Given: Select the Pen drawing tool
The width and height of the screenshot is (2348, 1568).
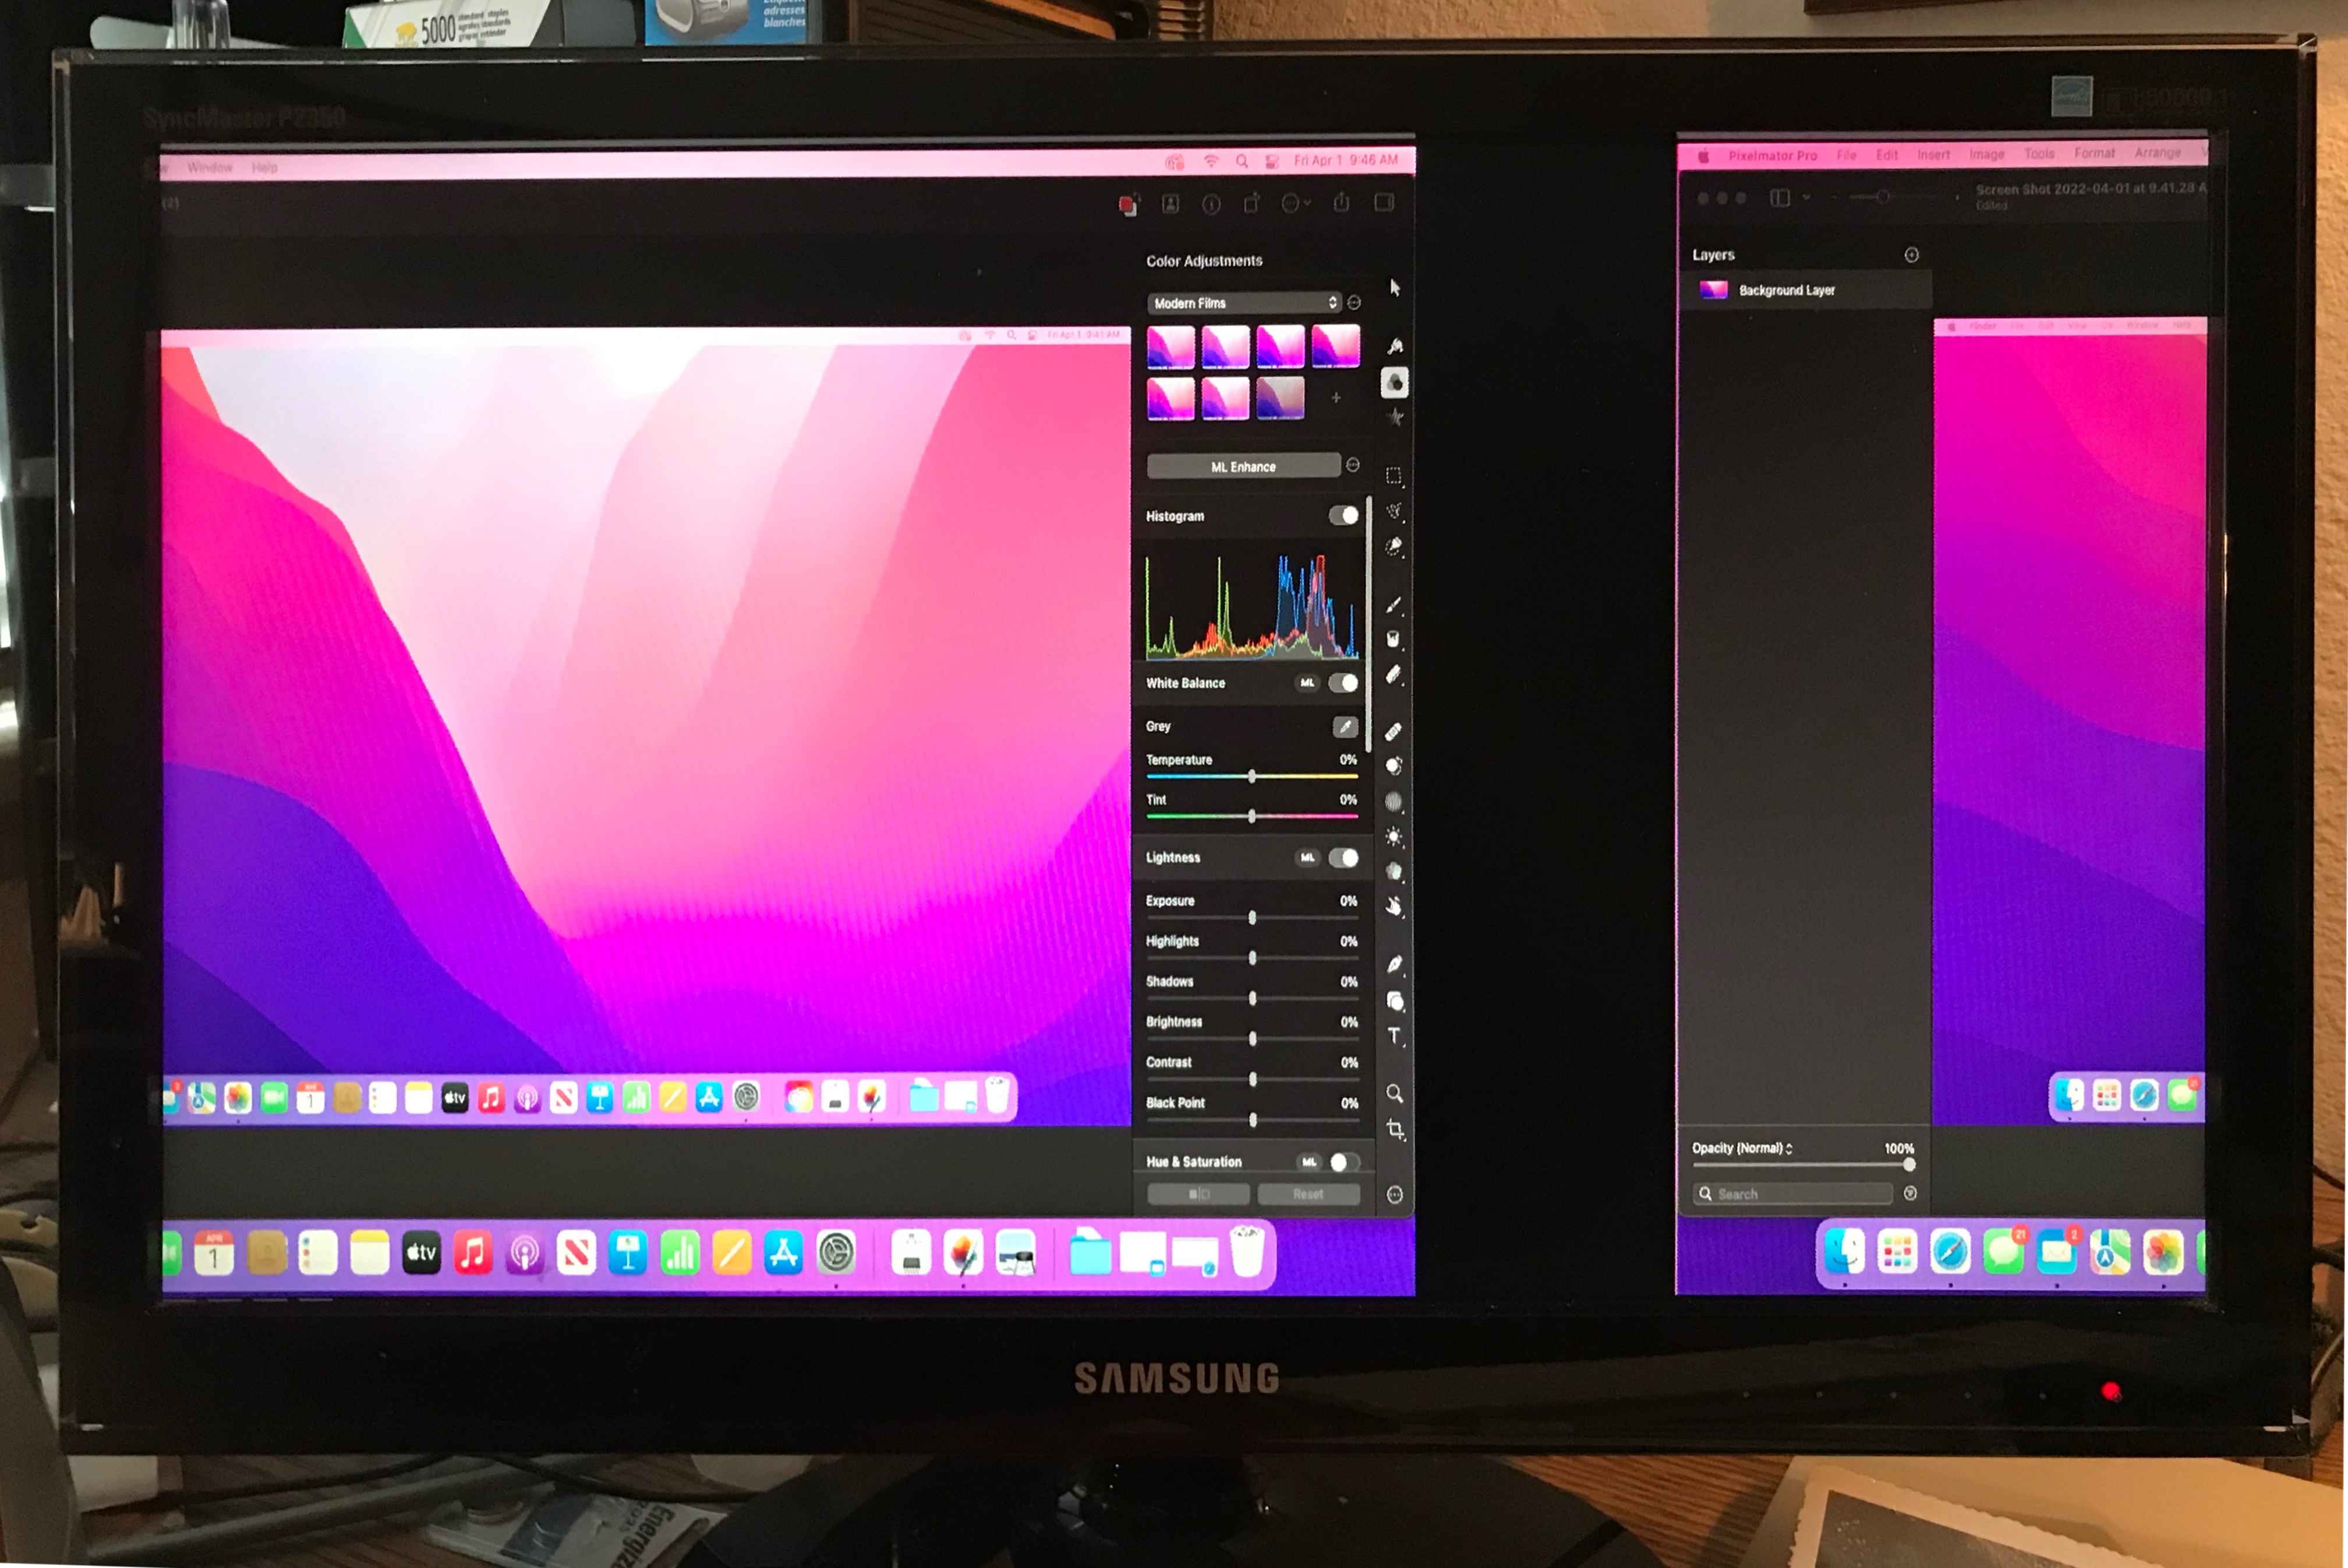Looking at the screenshot, I should [1394, 963].
